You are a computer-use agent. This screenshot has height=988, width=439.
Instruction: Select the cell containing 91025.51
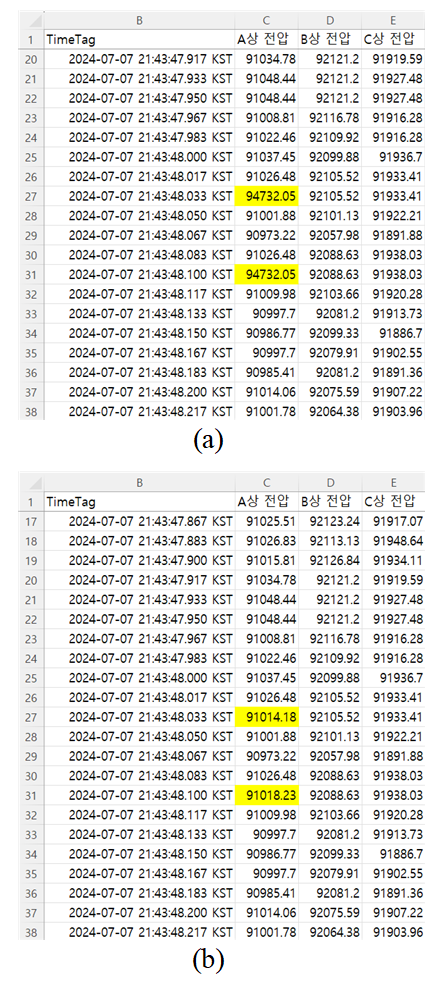pyautogui.click(x=266, y=522)
